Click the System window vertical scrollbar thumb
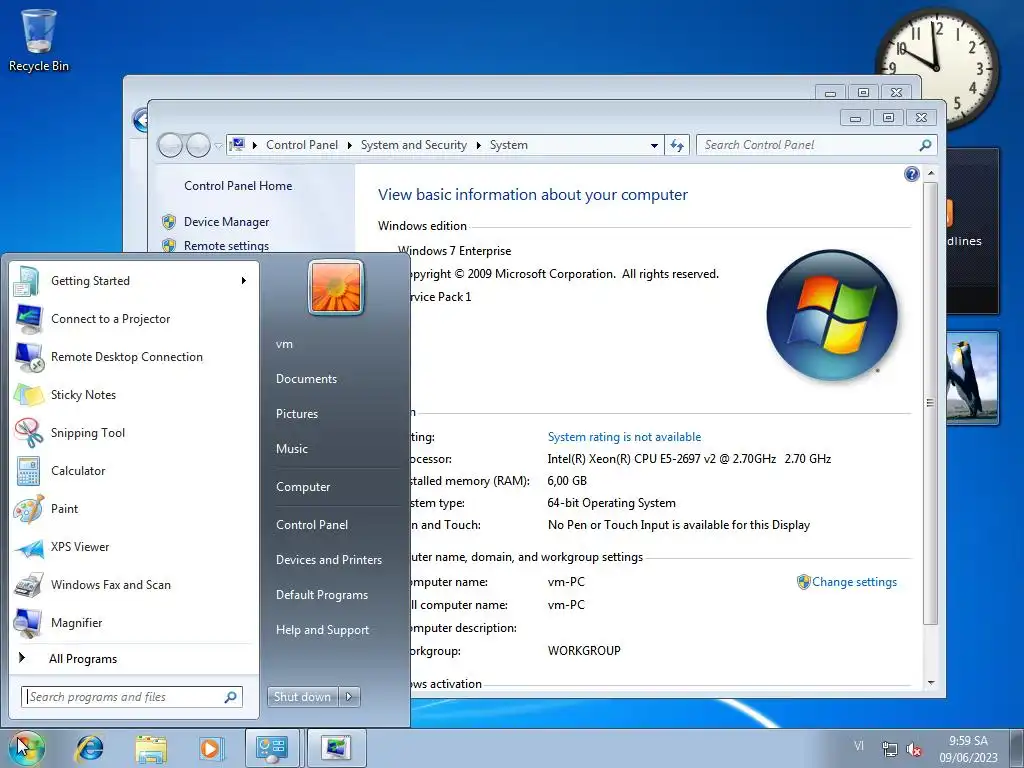The height and width of the screenshot is (768, 1024). click(x=931, y=403)
